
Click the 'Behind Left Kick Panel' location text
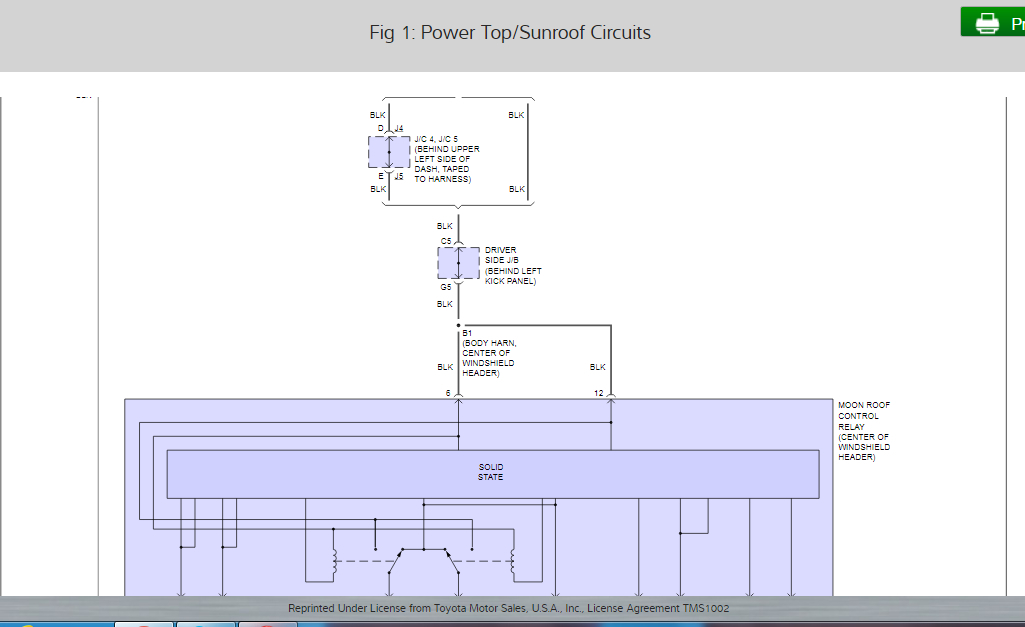click(x=513, y=276)
